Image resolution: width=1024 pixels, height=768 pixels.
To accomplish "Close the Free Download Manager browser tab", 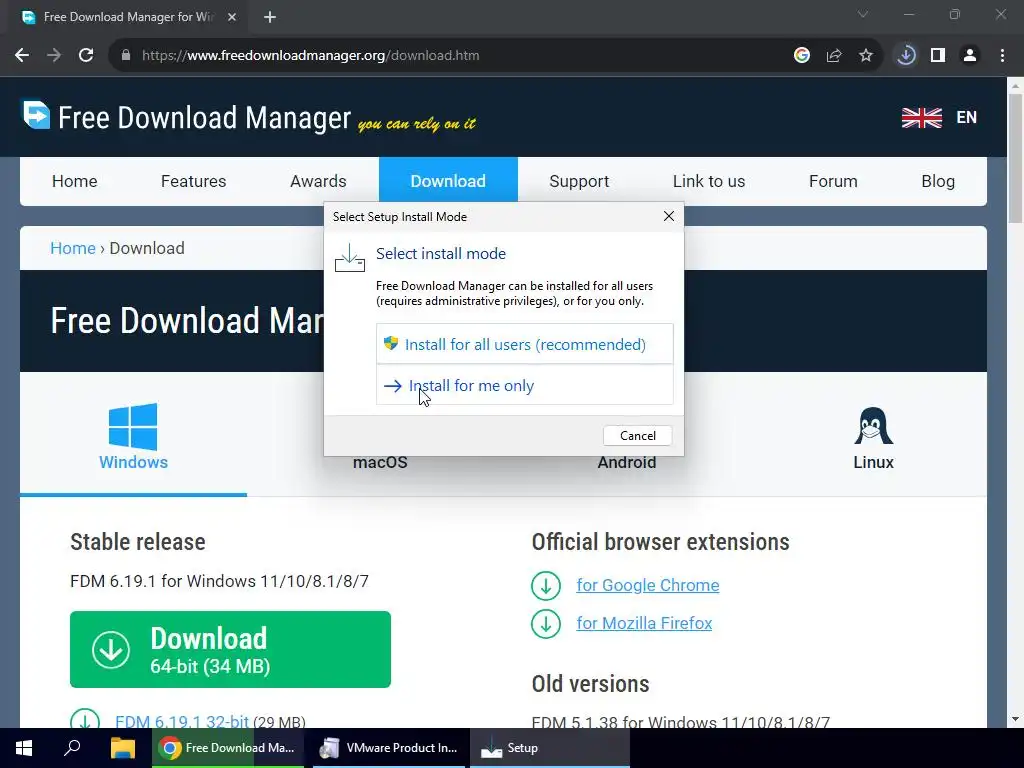I will point(232,17).
